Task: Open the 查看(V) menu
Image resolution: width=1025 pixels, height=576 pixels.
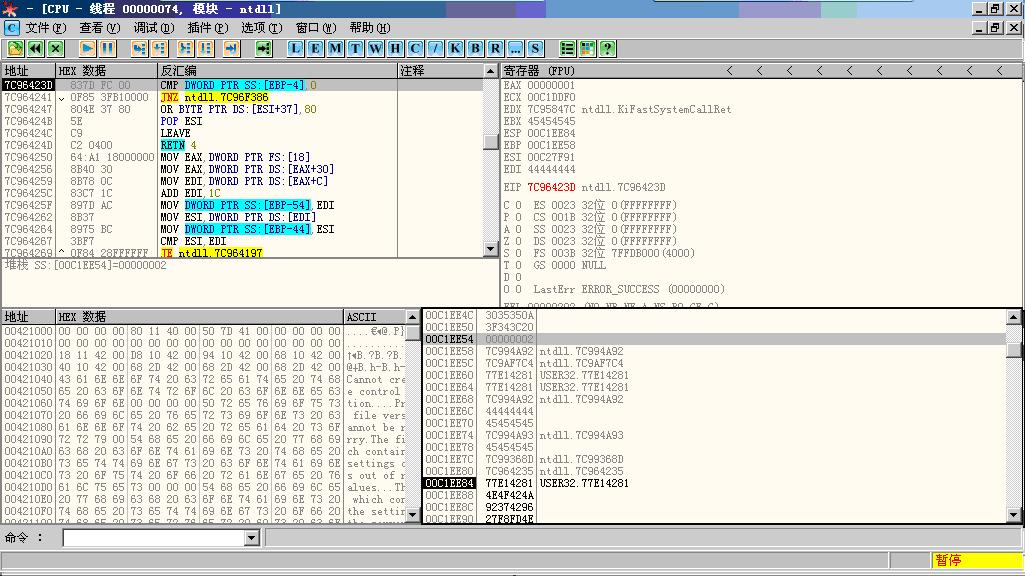Action: (100, 27)
